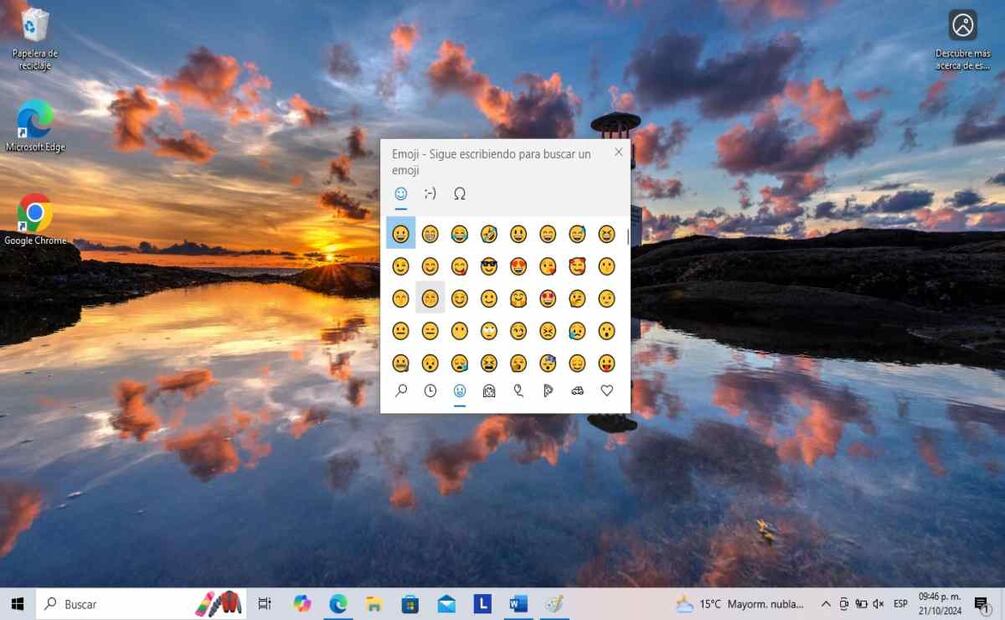Open the people emoji category
The width and height of the screenshot is (1005, 620).
pyautogui.click(x=489, y=391)
